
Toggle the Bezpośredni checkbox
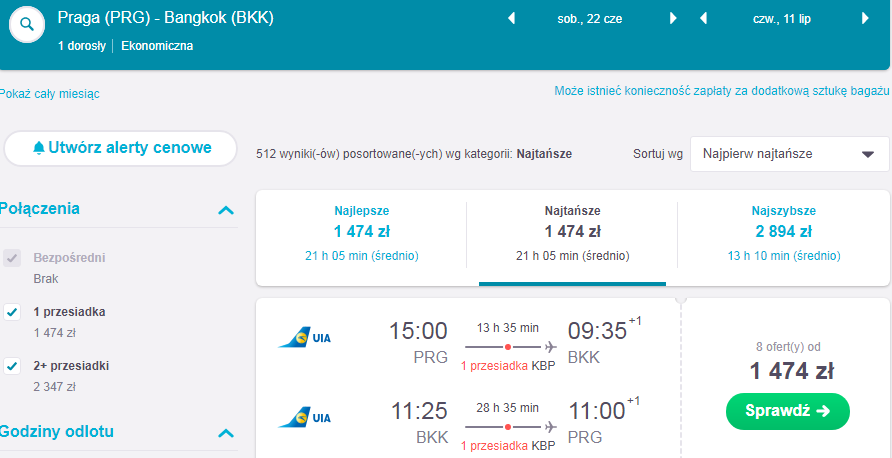click(12, 258)
